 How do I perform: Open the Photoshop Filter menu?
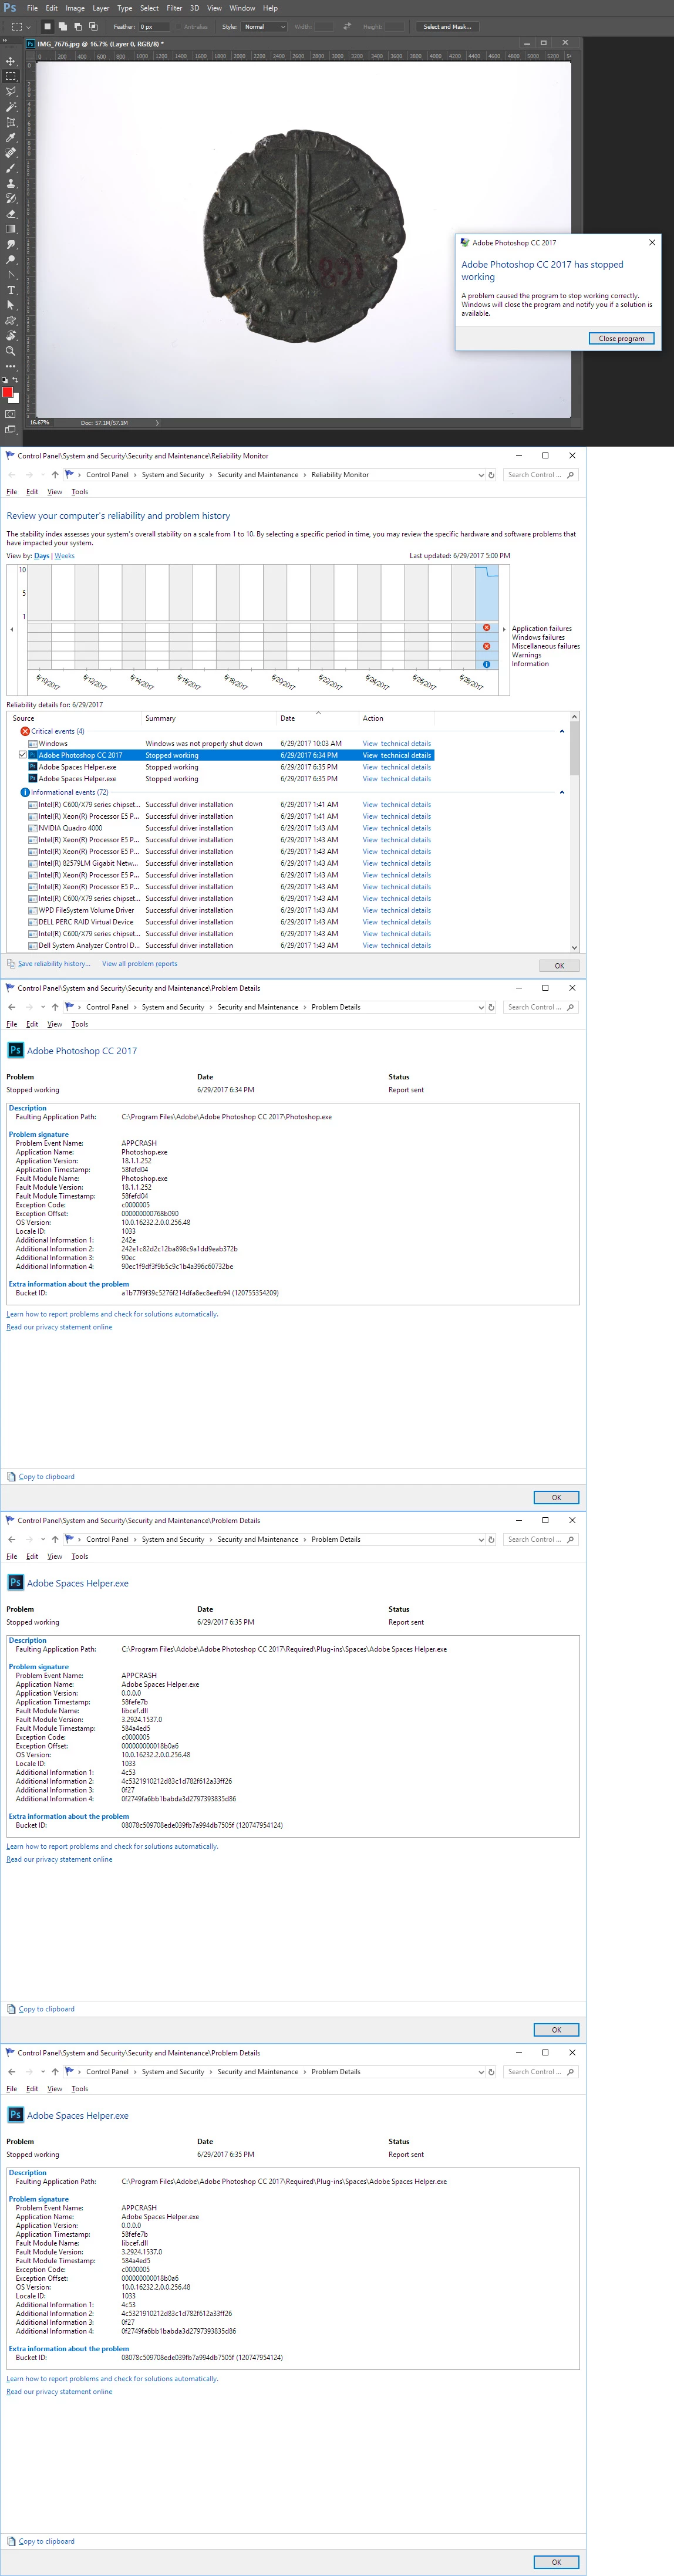pyautogui.click(x=174, y=8)
